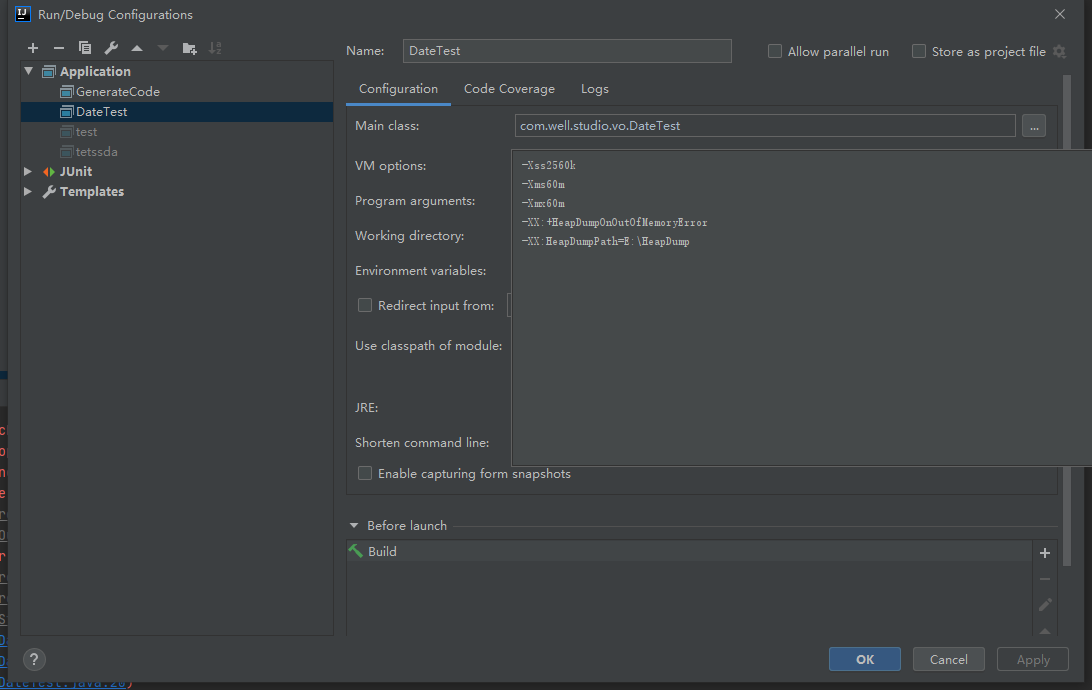Collapse the Before launch section
The image size is (1092, 690).
coord(354,526)
